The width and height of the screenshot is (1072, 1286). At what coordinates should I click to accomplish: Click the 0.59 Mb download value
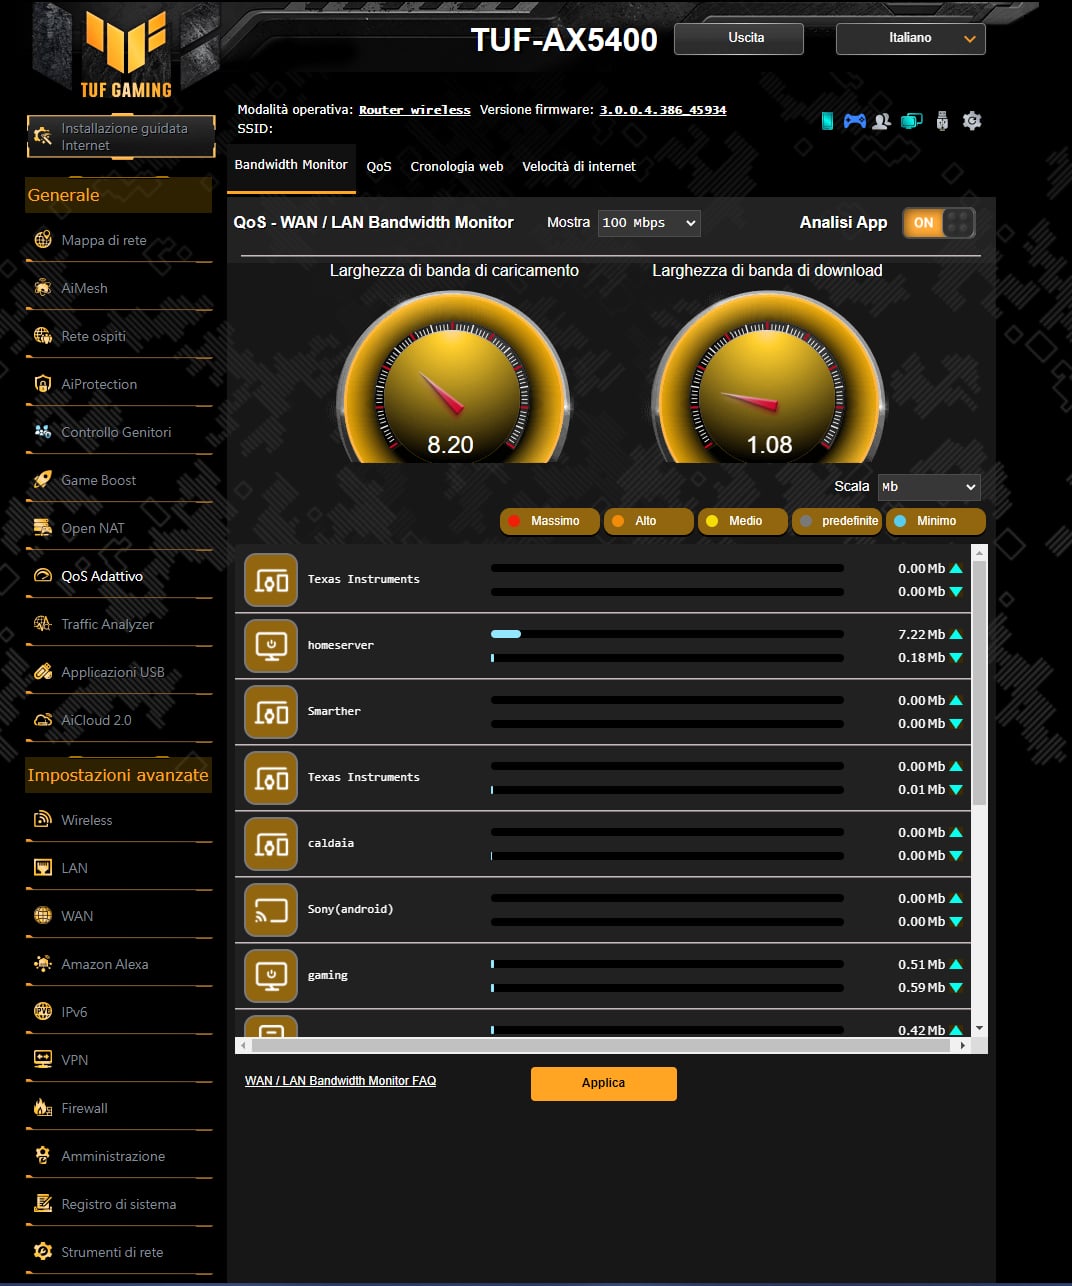click(x=921, y=988)
